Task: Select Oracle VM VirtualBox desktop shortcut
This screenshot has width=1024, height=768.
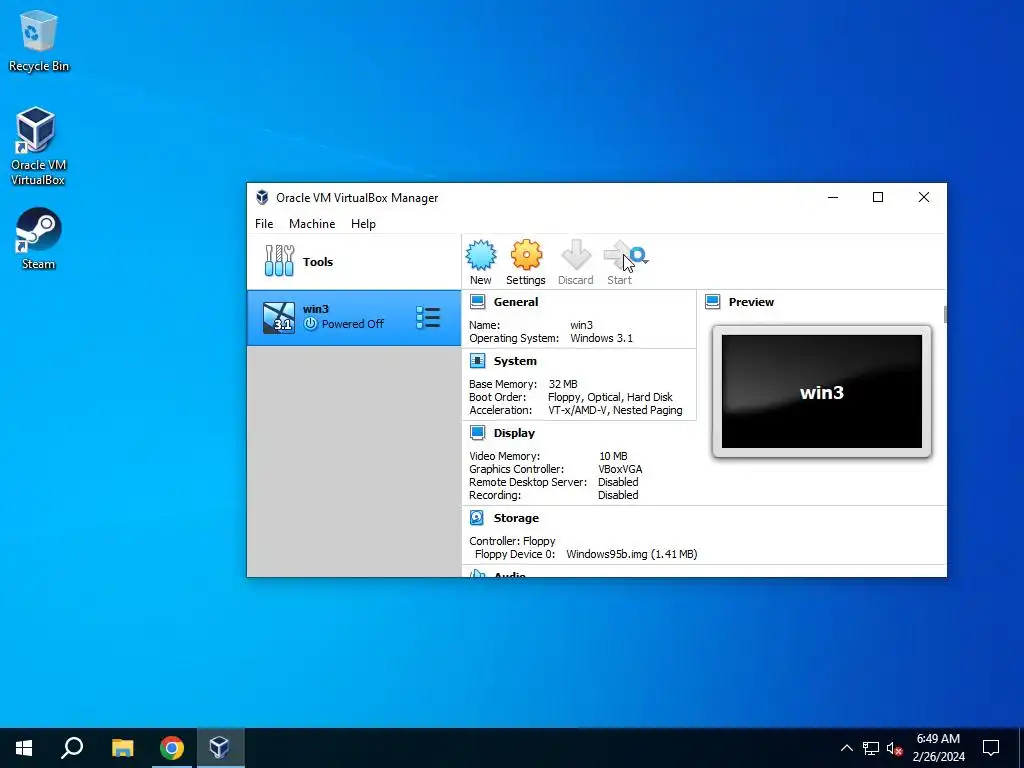Action: pos(37,146)
